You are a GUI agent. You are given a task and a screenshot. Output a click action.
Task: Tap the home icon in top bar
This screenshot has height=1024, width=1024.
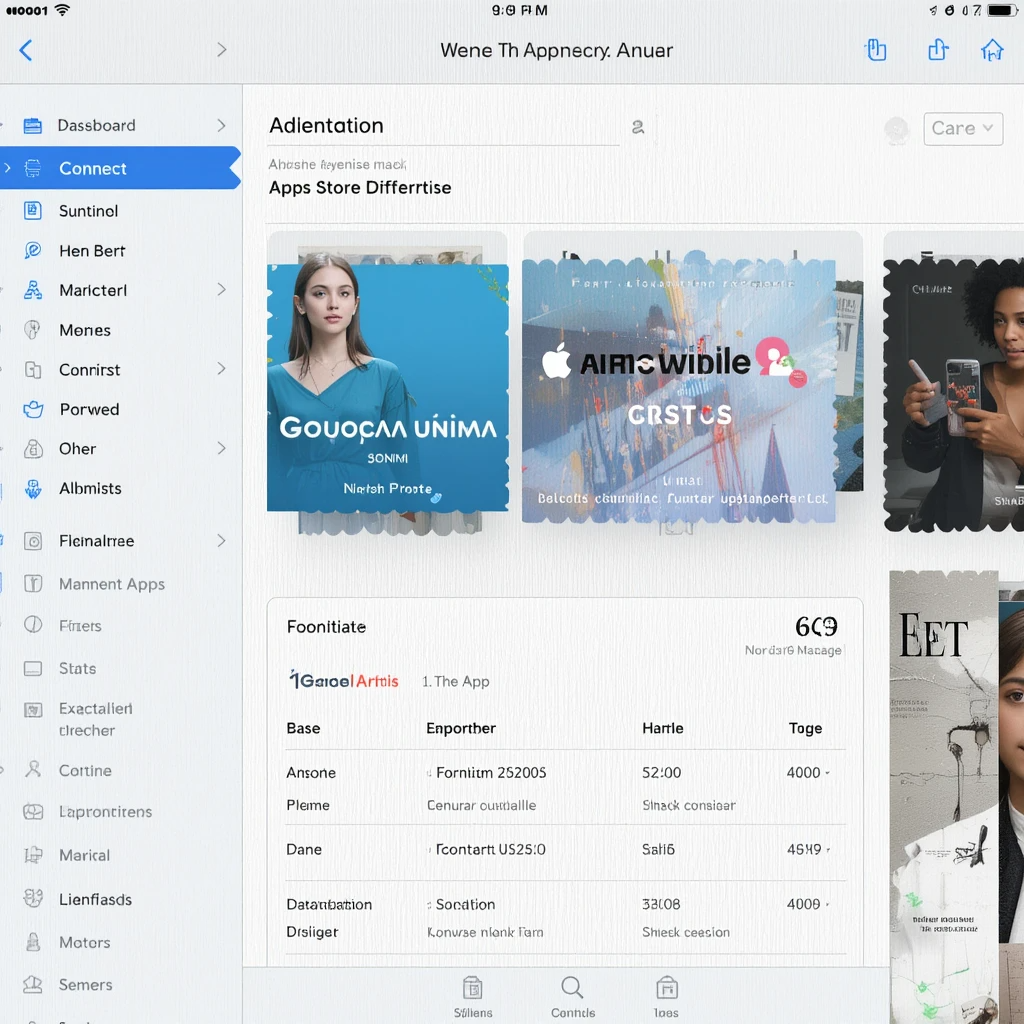pyautogui.click(x=991, y=50)
